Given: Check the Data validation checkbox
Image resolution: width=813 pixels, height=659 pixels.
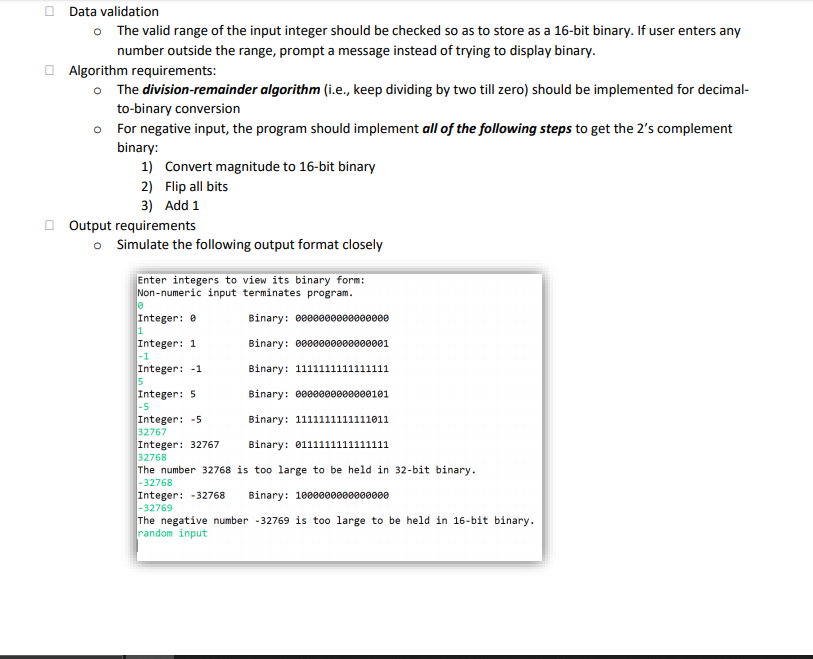Looking at the screenshot, I should pos(48,11).
